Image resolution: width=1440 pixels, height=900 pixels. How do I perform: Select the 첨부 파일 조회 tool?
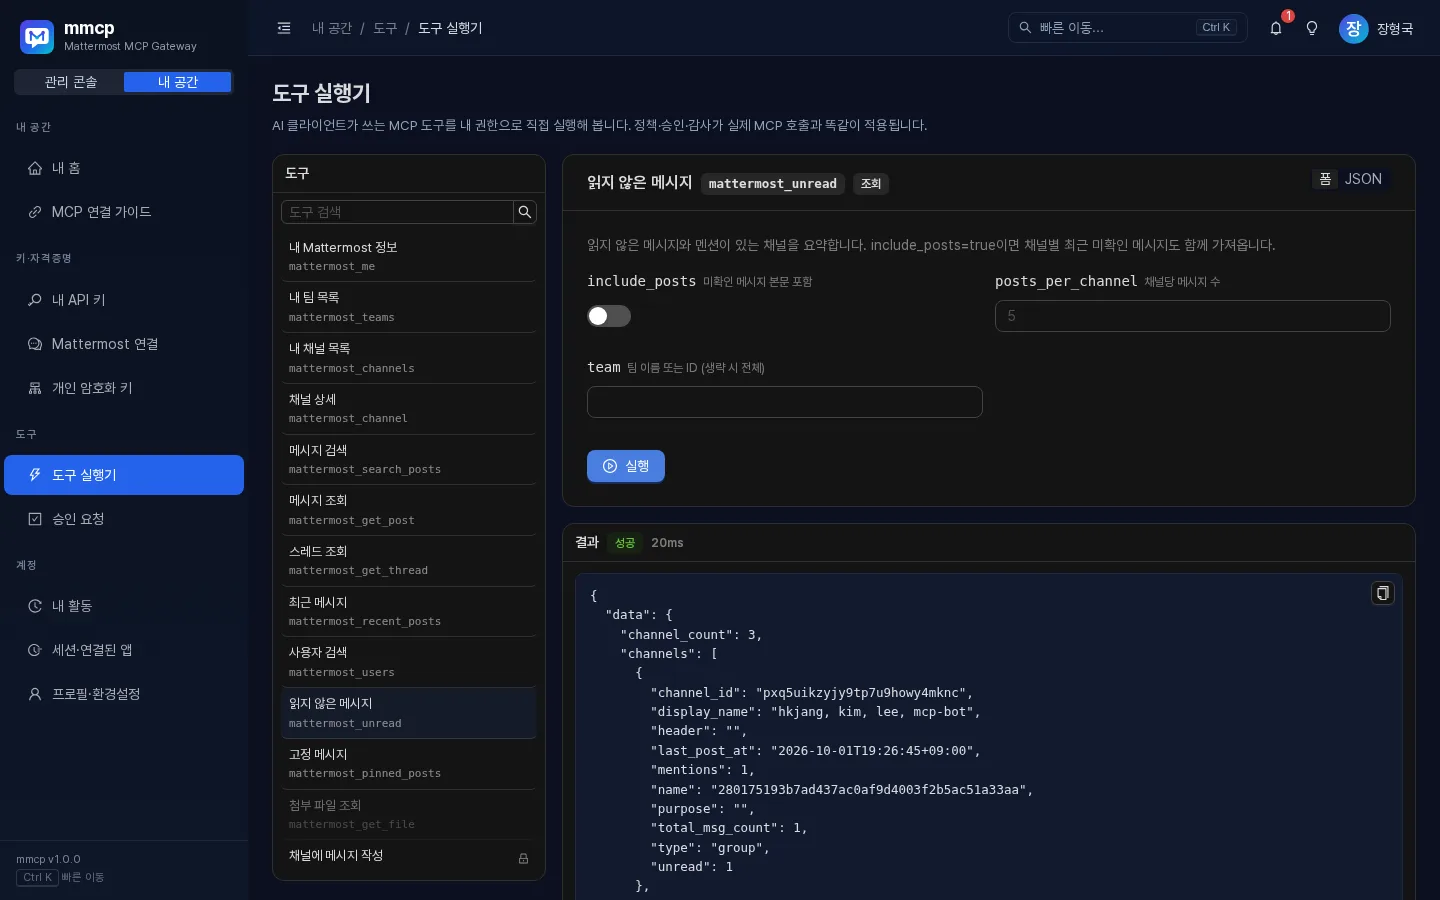409,814
